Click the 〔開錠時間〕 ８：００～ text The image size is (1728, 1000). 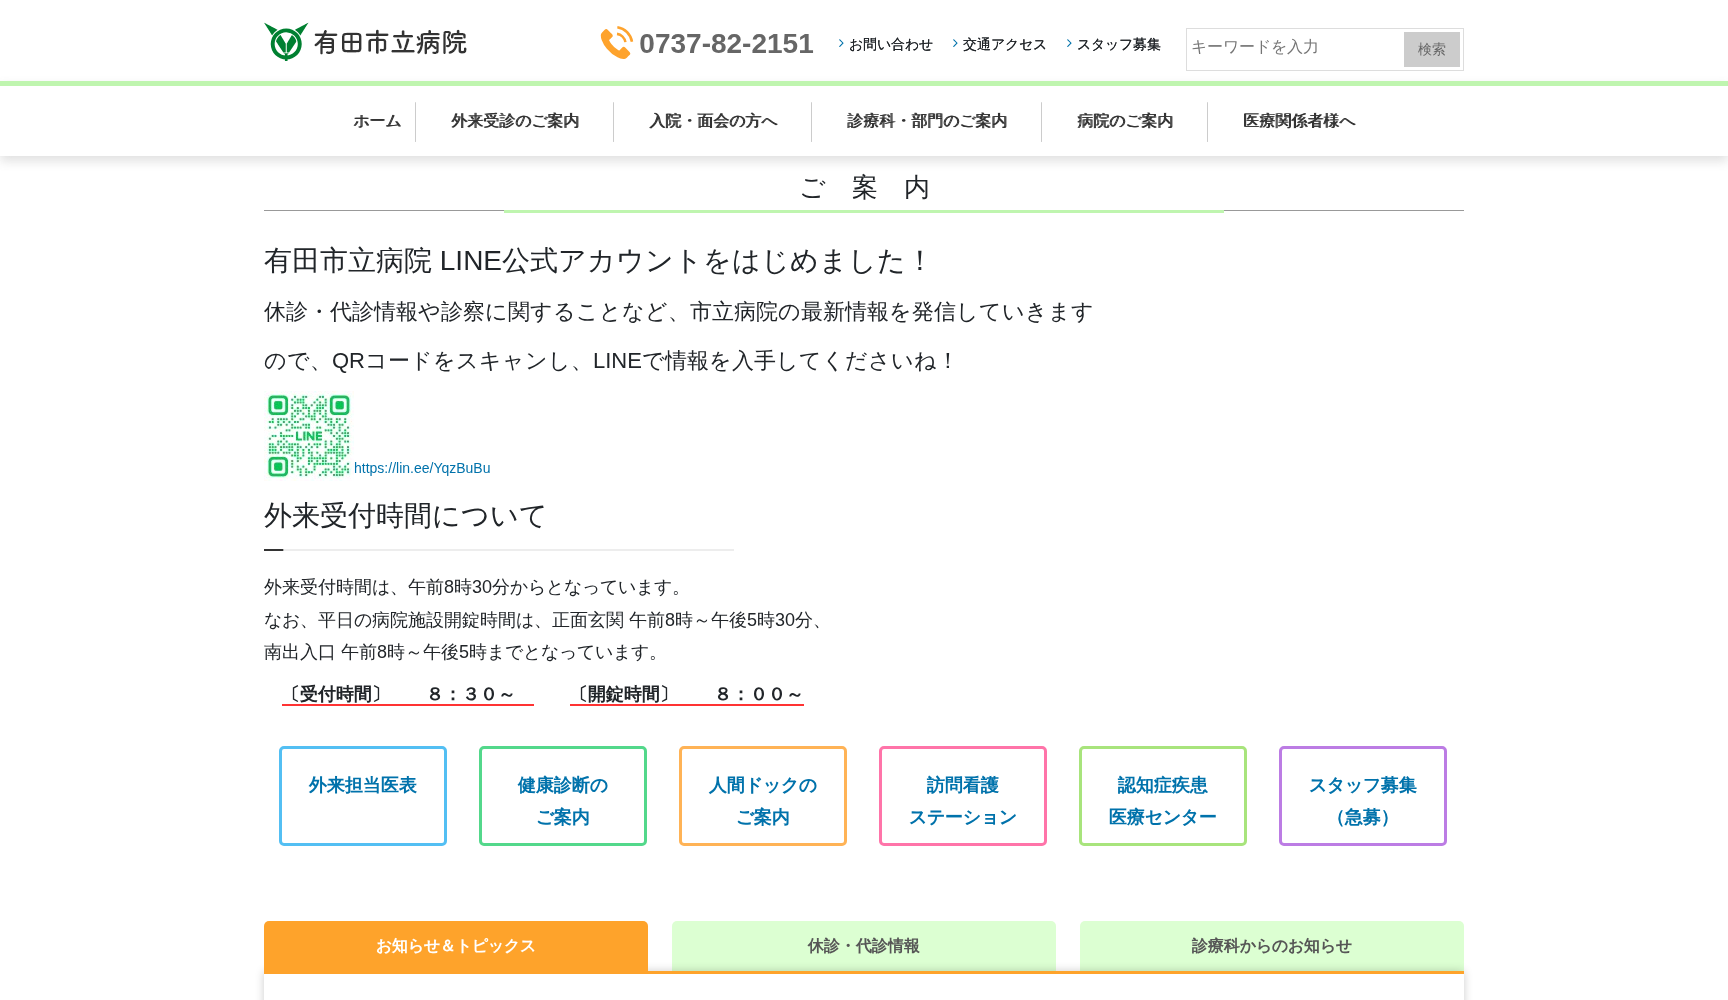[688, 694]
